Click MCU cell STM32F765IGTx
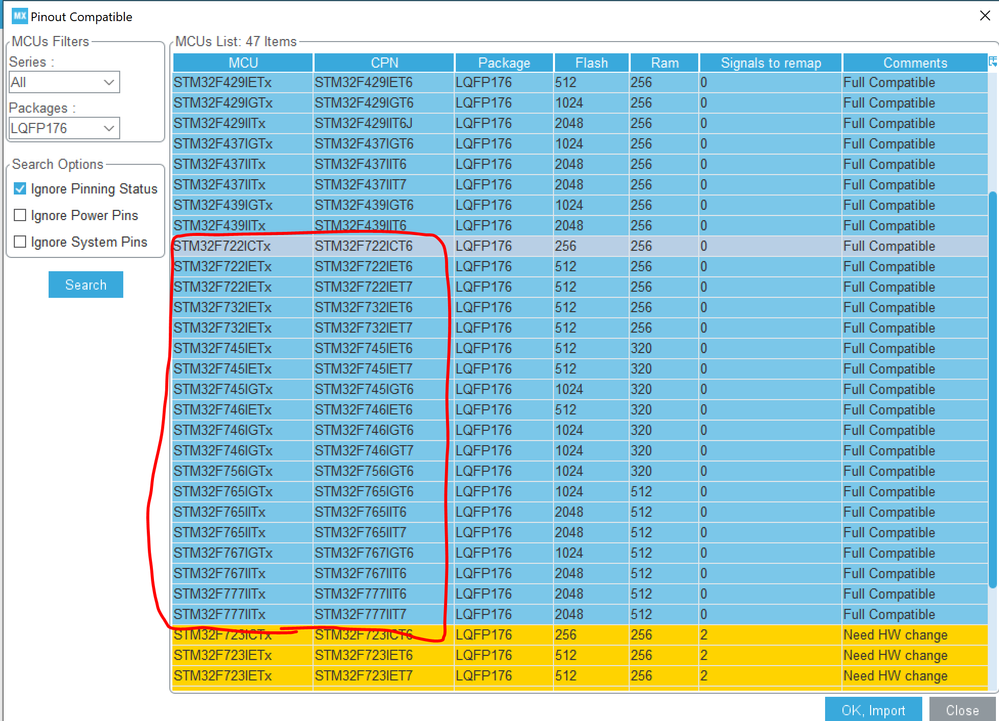999x721 pixels. 243,492
